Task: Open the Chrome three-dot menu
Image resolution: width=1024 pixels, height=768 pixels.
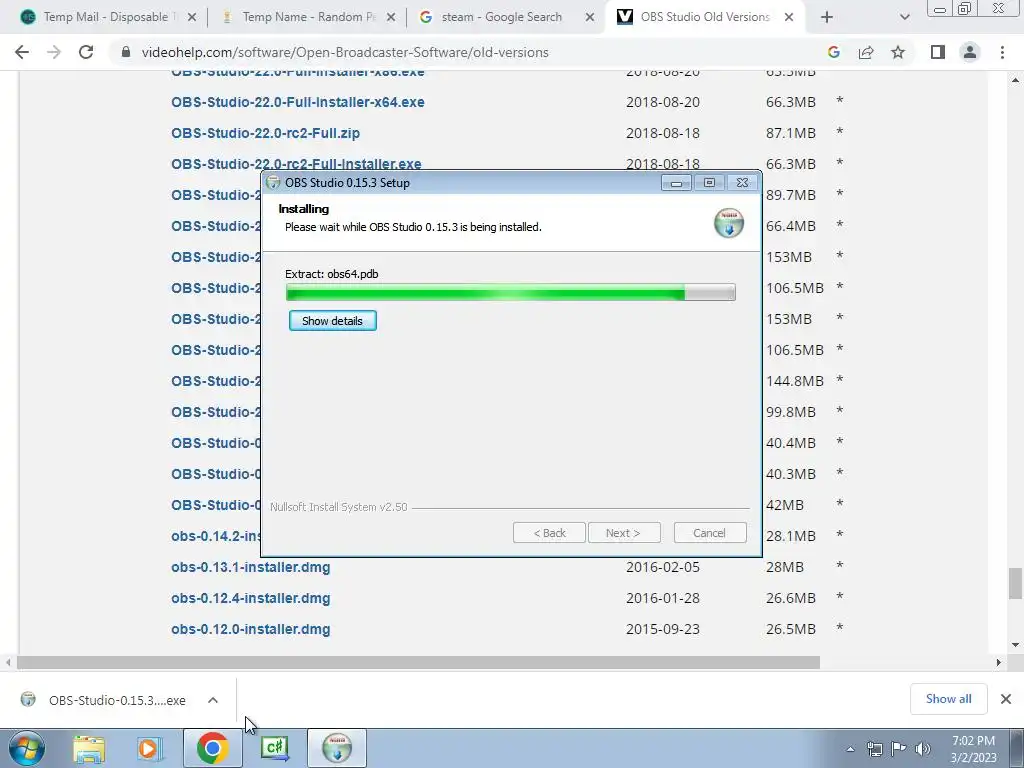Action: 1002,52
